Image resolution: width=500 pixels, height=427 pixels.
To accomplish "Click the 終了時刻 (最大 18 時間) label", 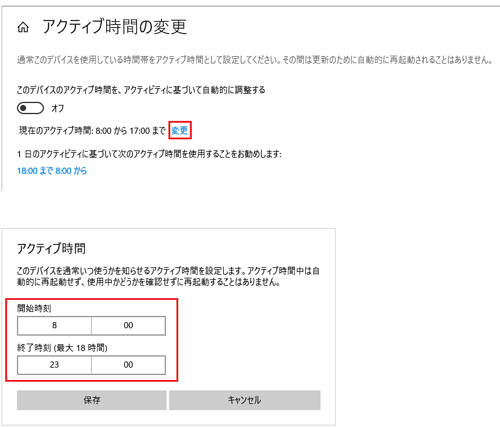I will click(62, 348).
